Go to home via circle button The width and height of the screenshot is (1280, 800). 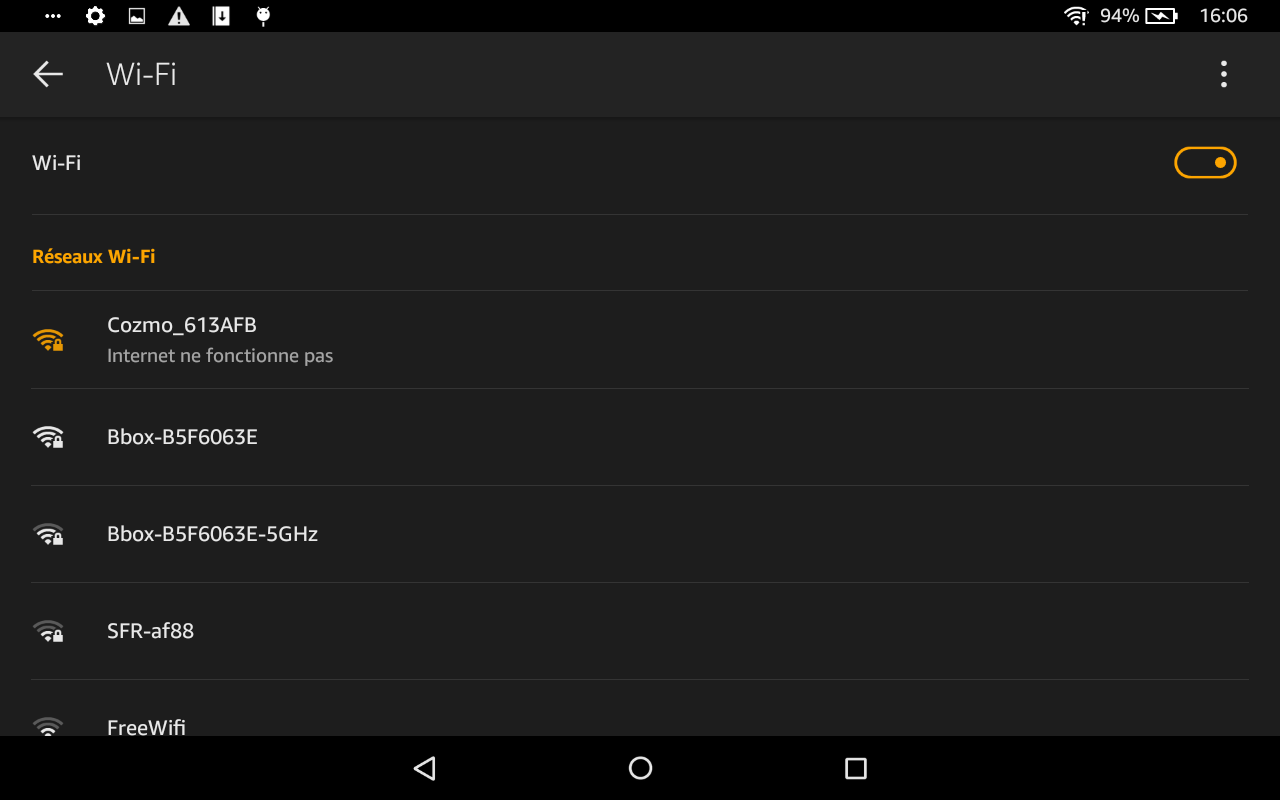pos(640,768)
